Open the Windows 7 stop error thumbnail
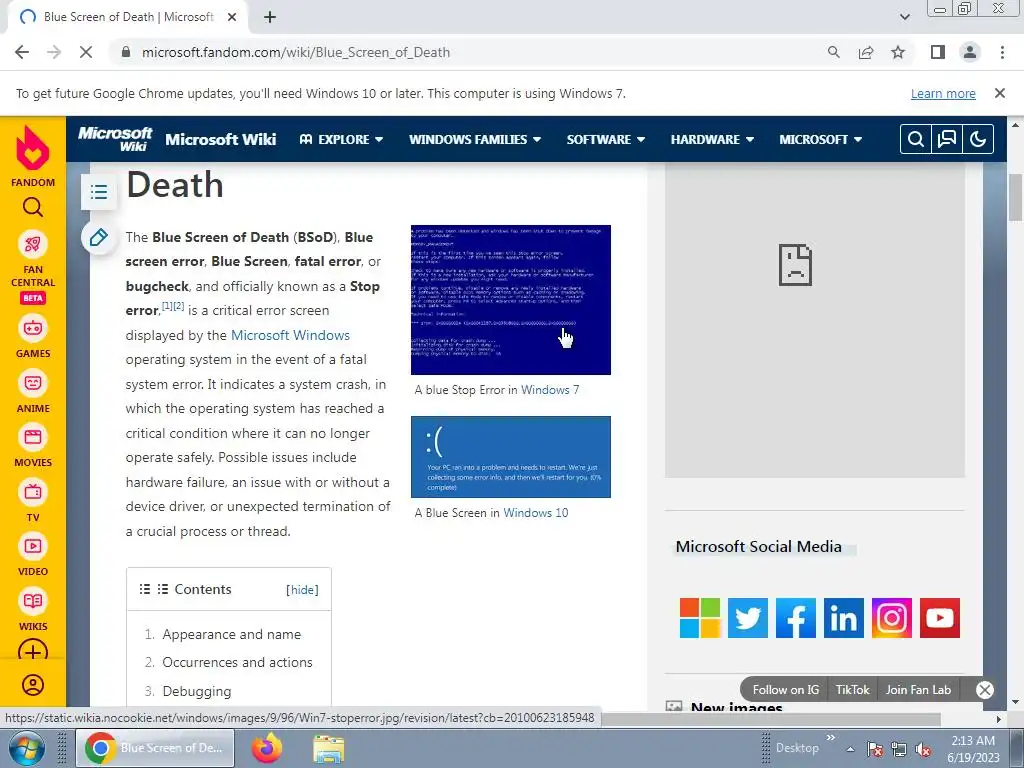 [x=511, y=300]
